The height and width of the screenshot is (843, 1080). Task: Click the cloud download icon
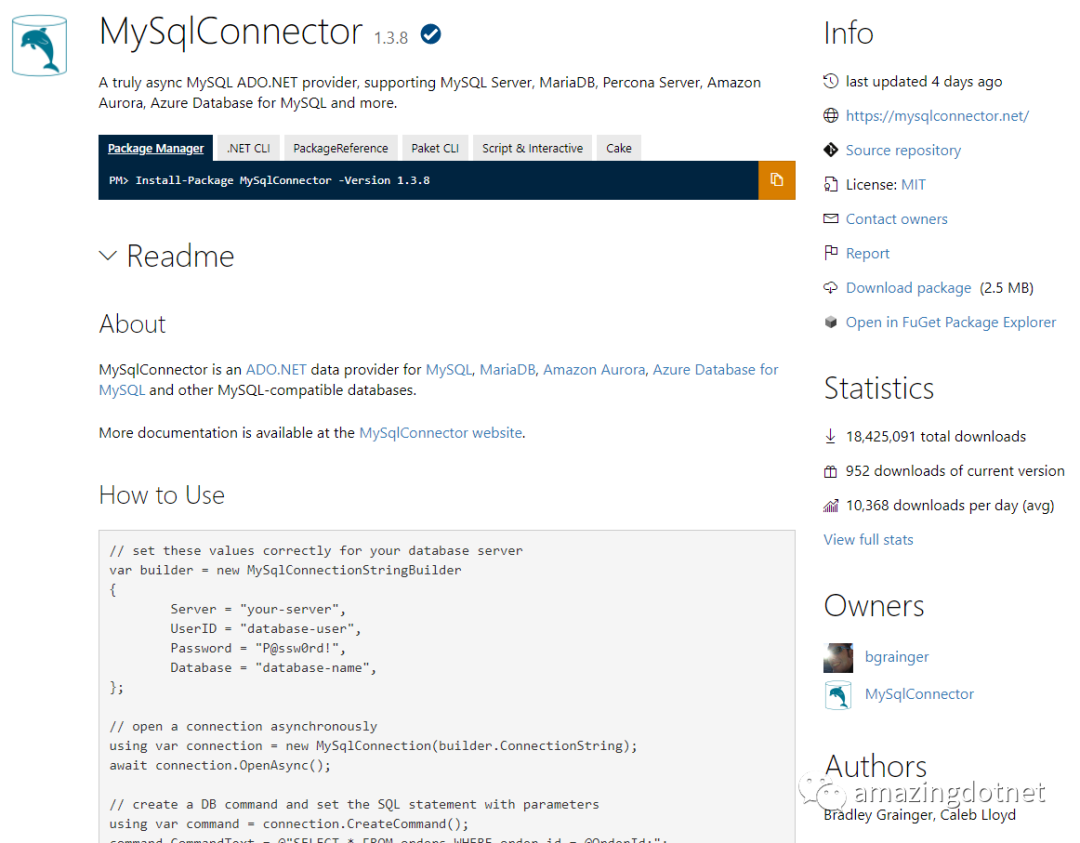click(x=831, y=288)
